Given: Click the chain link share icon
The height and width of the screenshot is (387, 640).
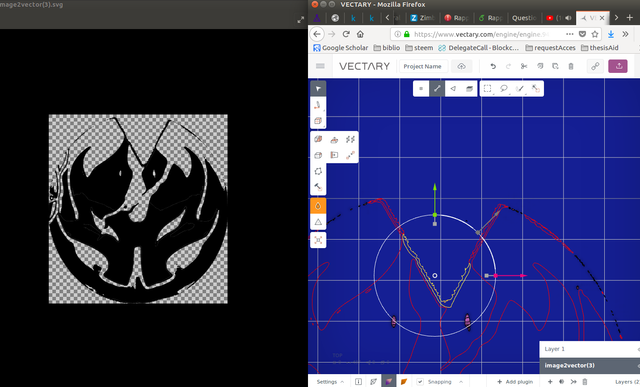Looking at the screenshot, I should click(x=595, y=66).
